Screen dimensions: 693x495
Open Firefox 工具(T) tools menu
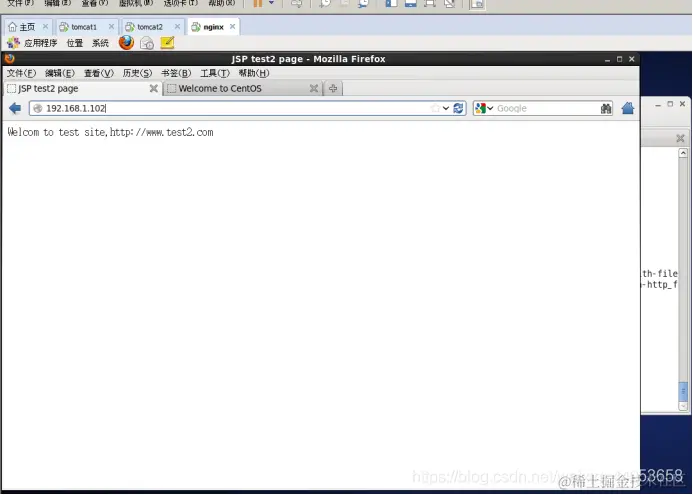click(x=215, y=73)
